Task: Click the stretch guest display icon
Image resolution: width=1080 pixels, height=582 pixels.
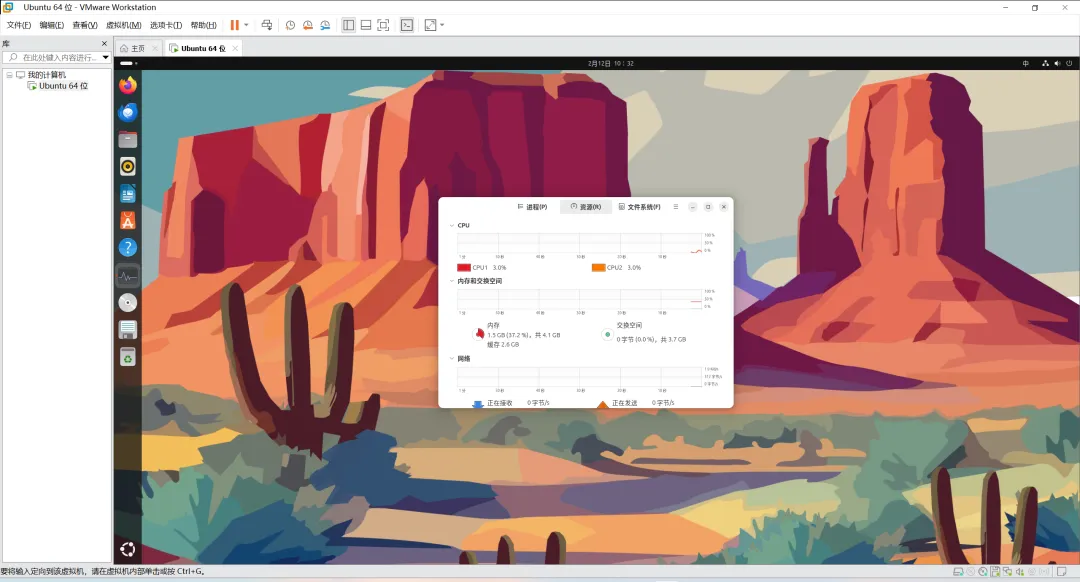Action: click(430, 25)
